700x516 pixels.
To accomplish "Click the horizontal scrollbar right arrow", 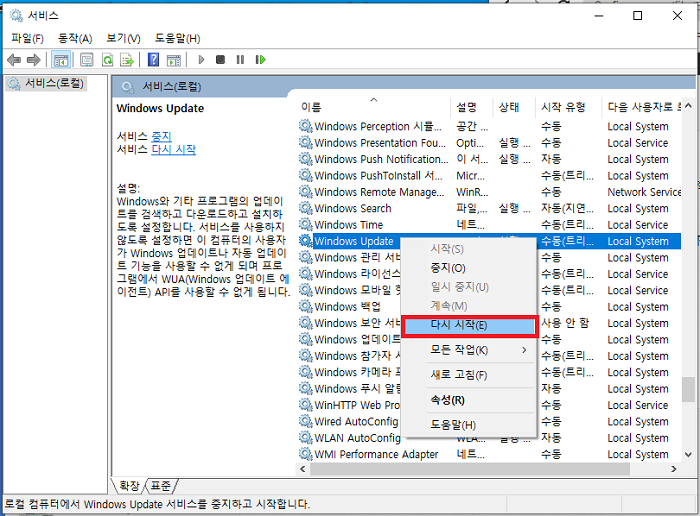I will pos(674,469).
